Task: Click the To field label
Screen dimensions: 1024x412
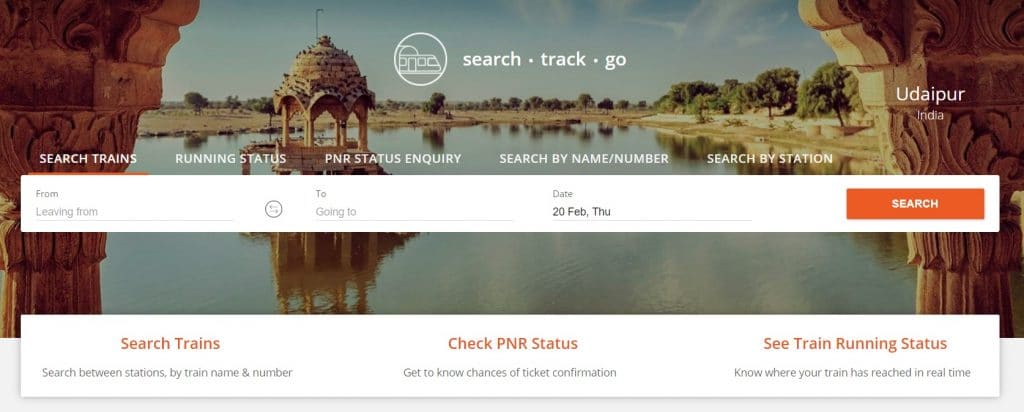Action: 321,194
